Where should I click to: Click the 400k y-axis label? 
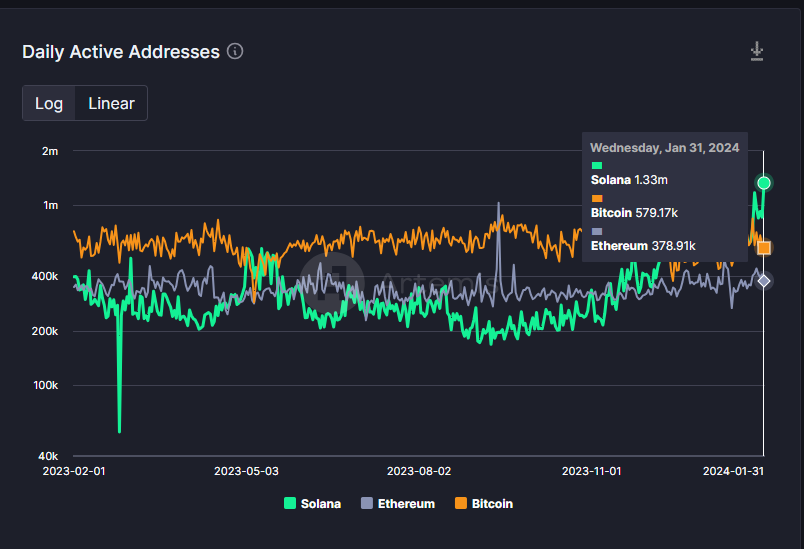[45, 276]
